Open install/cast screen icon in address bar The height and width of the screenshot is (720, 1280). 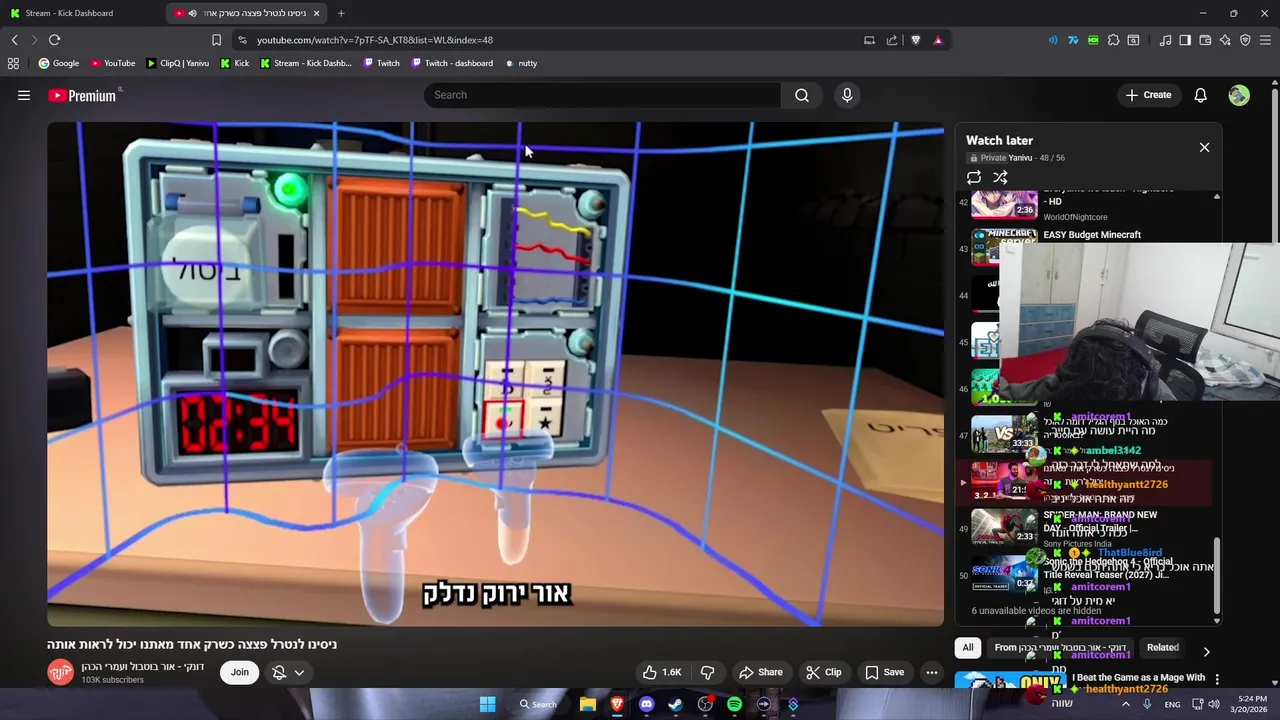tap(869, 40)
